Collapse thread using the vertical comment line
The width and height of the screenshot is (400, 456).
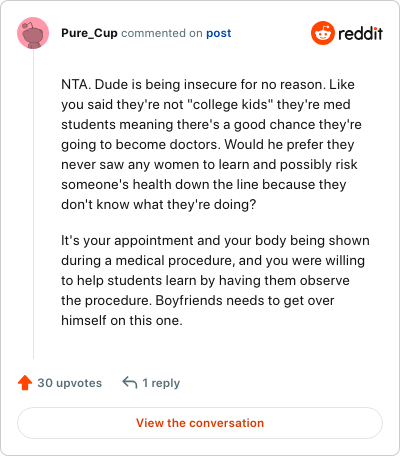pos(33,204)
